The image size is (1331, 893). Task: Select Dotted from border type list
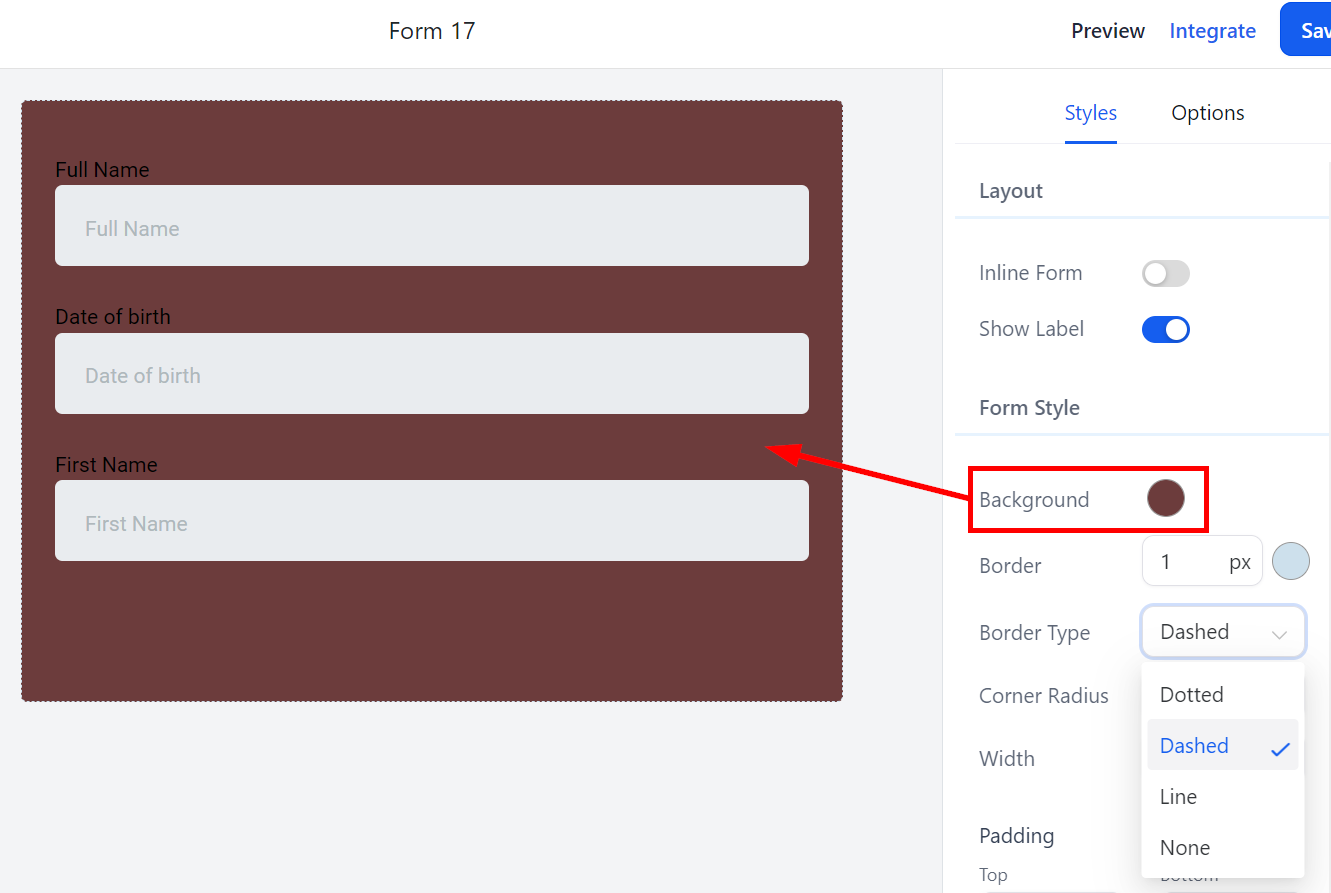click(1191, 695)
